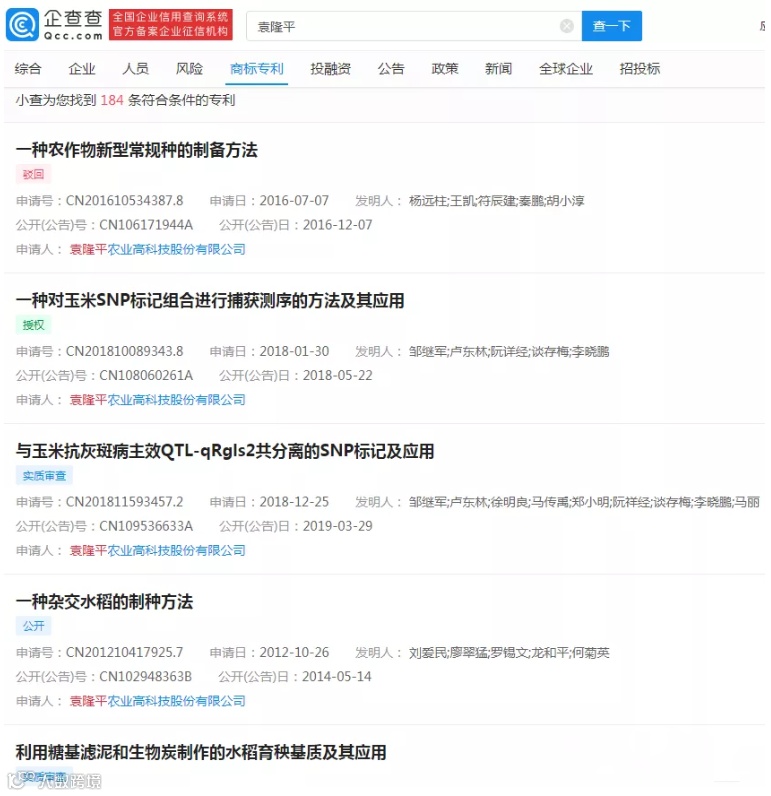Screen dimensions: 771x796
Task: Click the Qcc.com logo icon
Action: pyautogui.click(x=22, y=24)
